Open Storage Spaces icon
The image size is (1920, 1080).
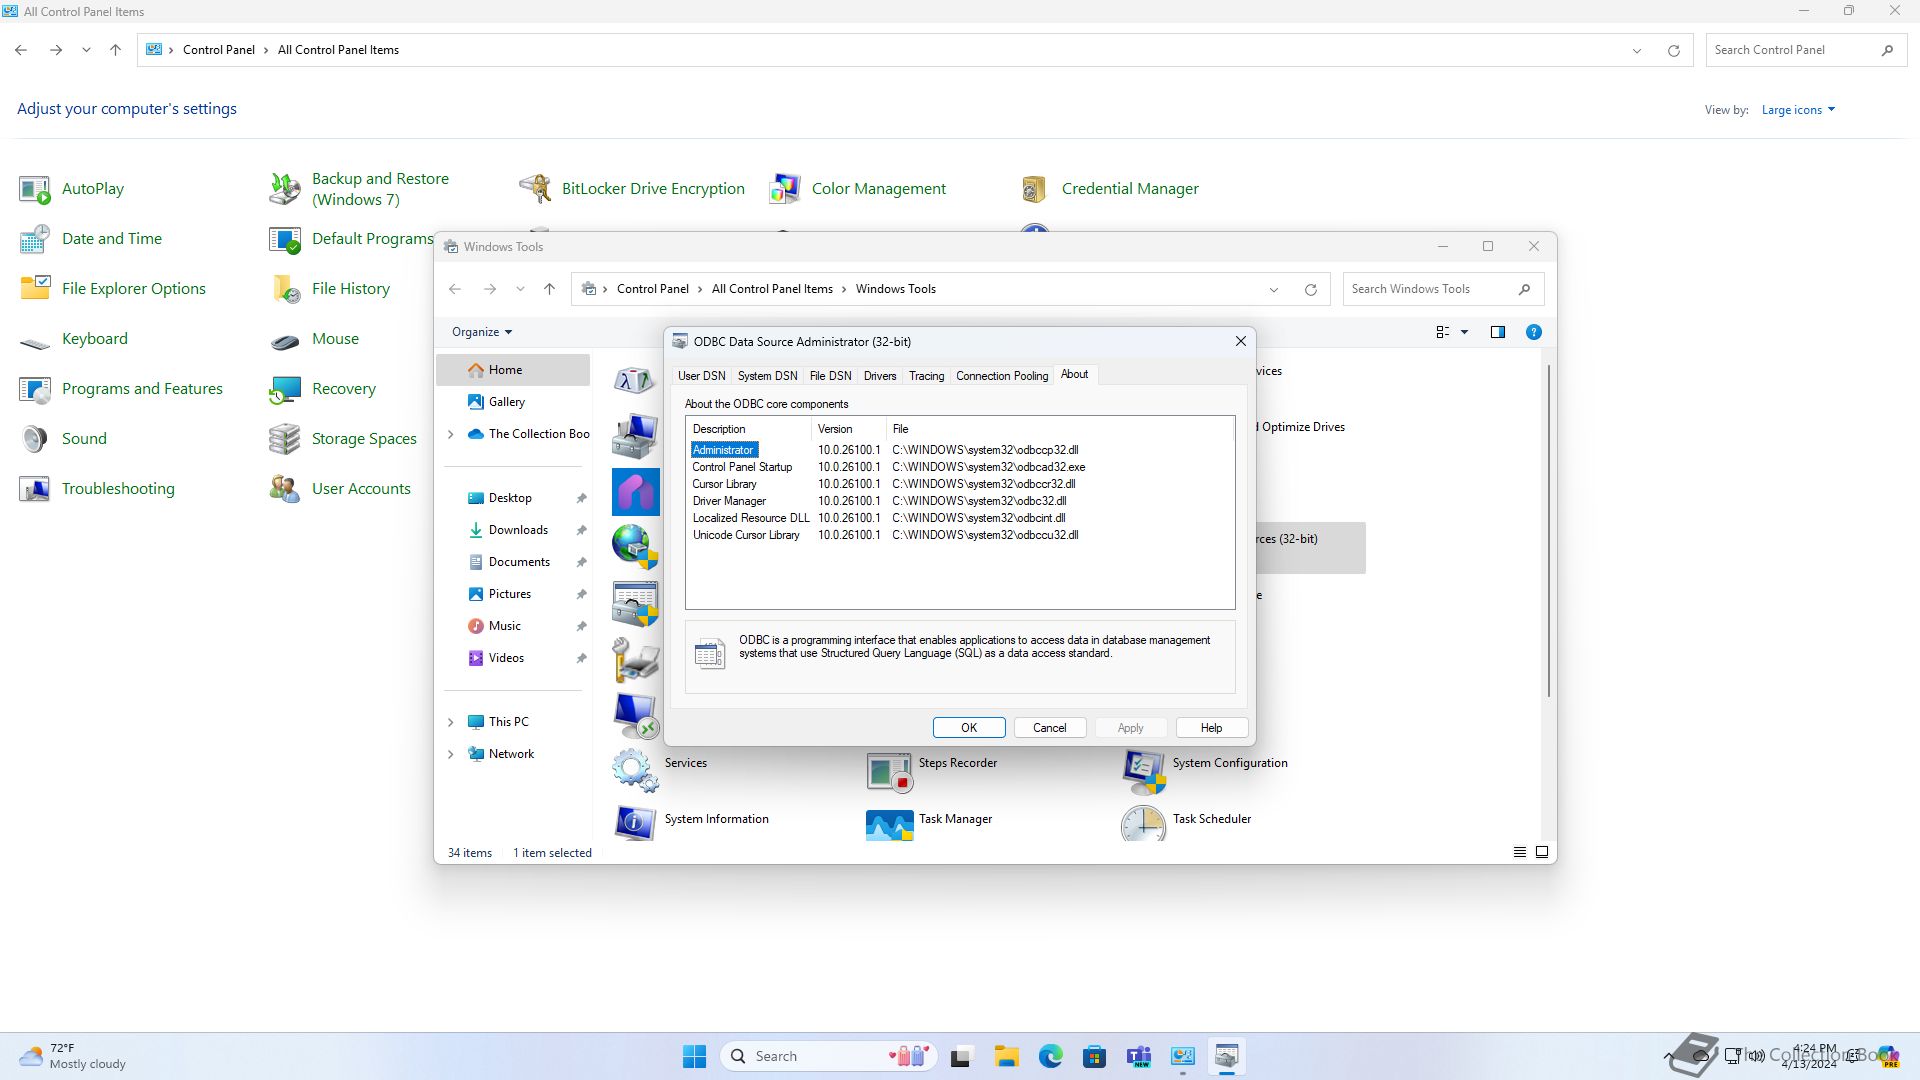(285, 439)
